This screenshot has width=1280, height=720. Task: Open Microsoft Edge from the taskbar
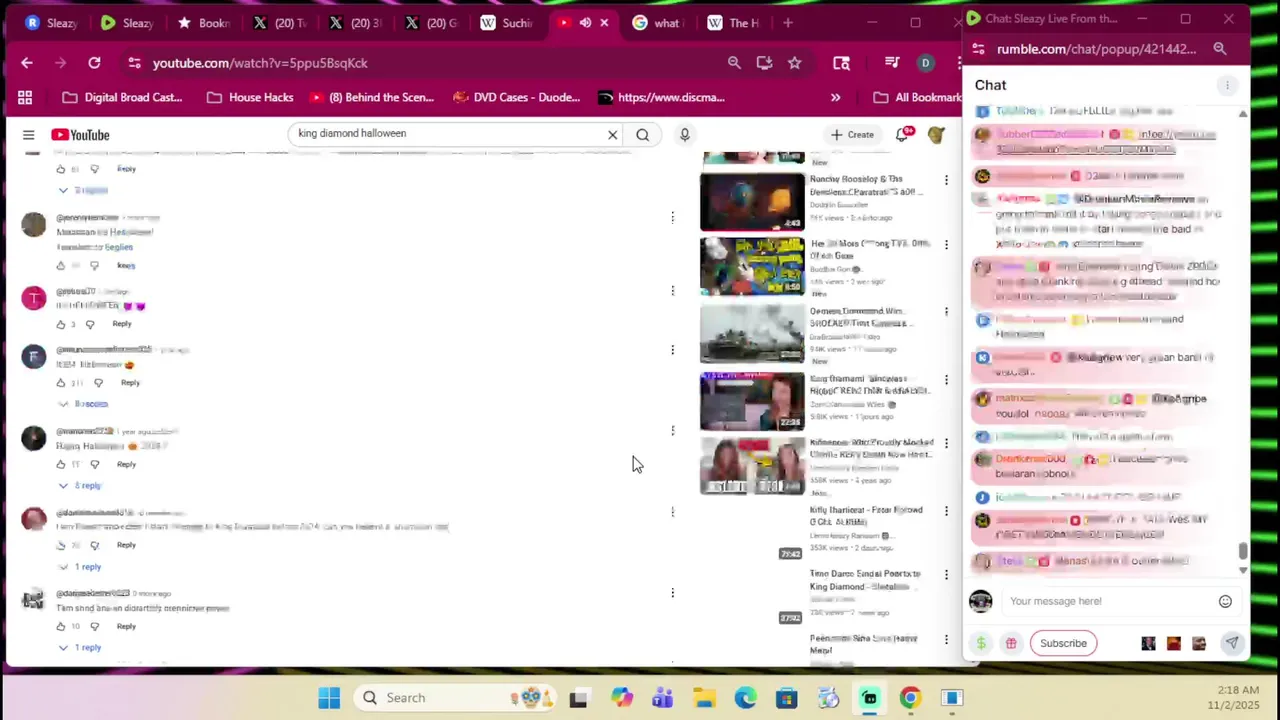click(x=745, y=698)
